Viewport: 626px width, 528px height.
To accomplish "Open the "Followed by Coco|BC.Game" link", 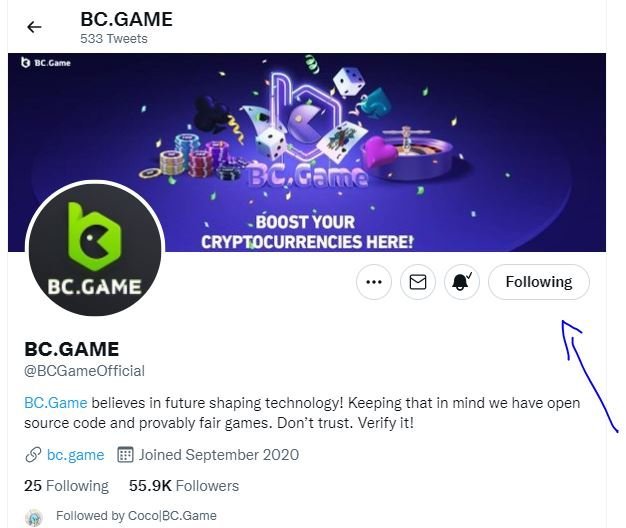I will (x=136, y=517).
